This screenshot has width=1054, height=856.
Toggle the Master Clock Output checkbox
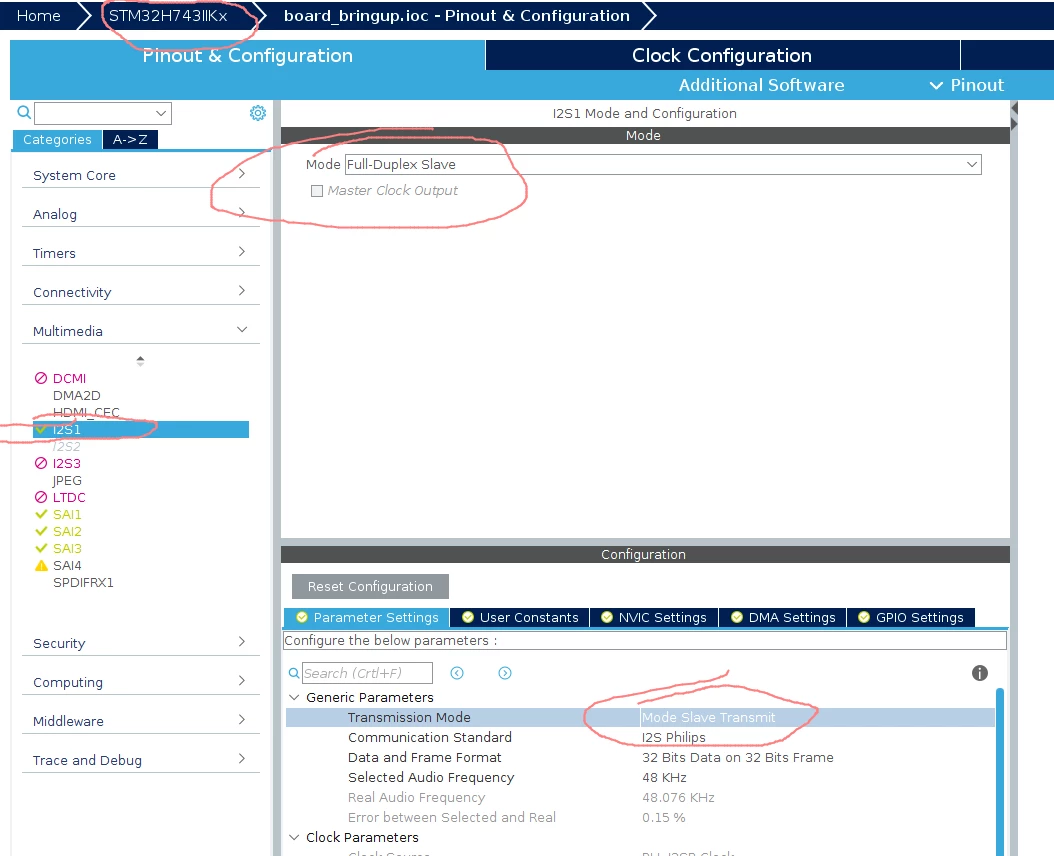(317, 191)
